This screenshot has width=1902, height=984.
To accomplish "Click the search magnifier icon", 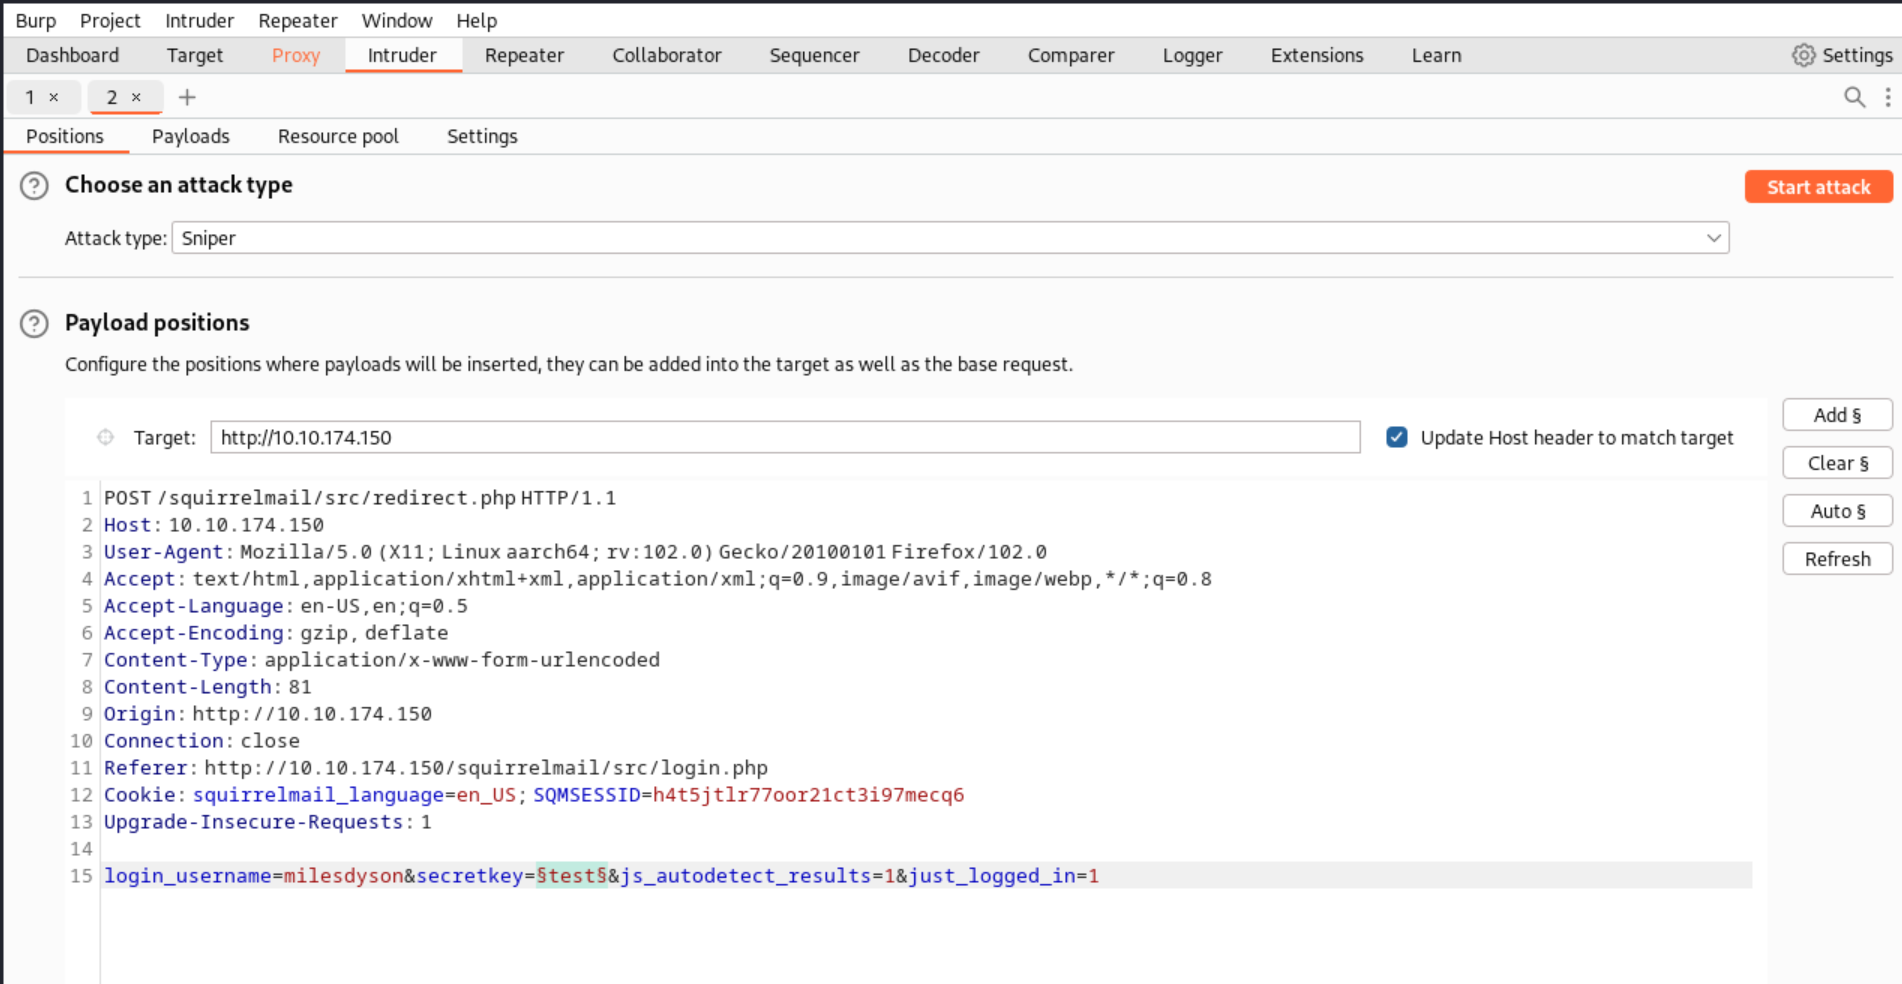I will (x=1854, y=97).
